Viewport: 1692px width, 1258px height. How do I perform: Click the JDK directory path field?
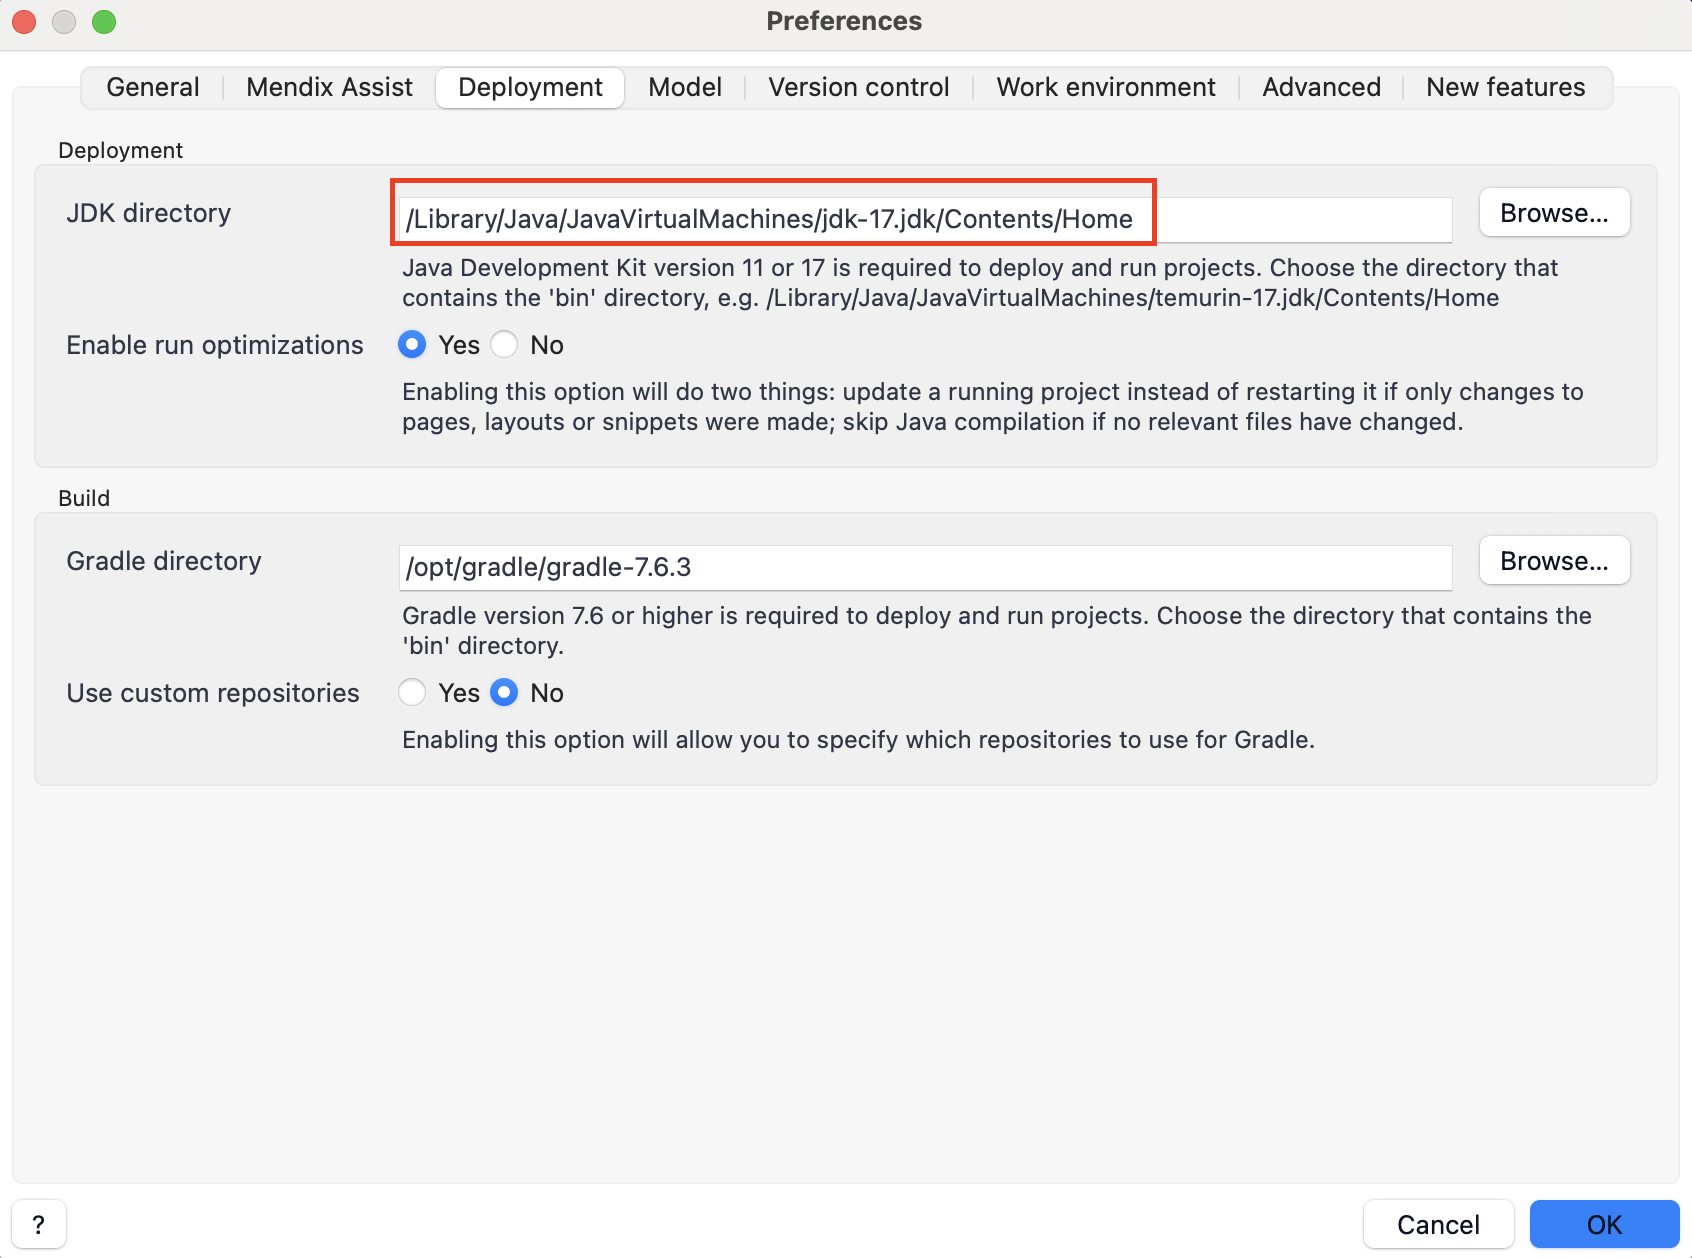925,219
